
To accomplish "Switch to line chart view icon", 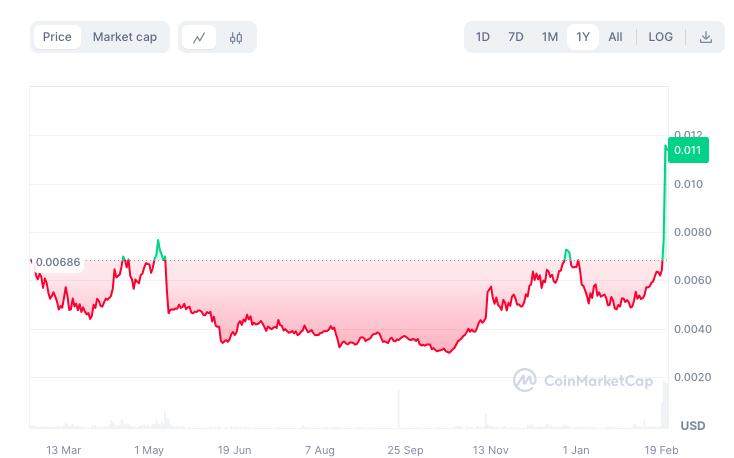I will (199, 37).
